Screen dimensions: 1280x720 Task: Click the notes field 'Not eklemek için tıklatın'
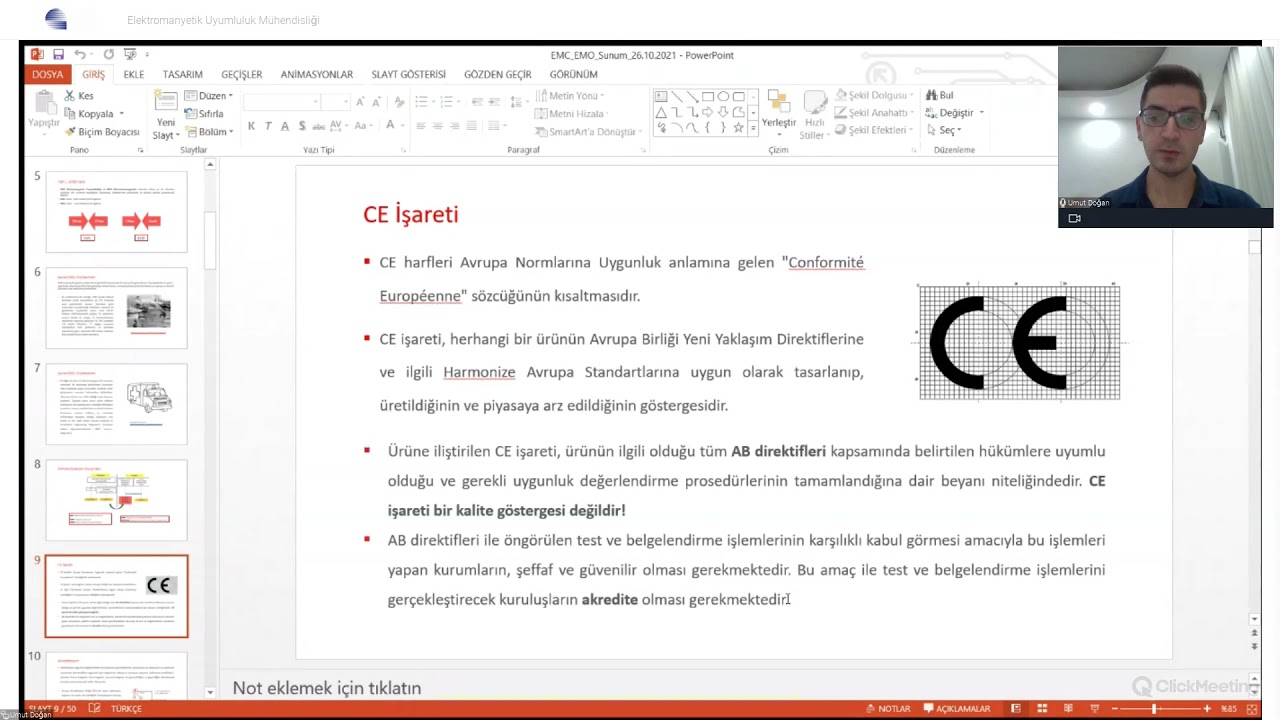pyautogui.click(x=327, y=688)
